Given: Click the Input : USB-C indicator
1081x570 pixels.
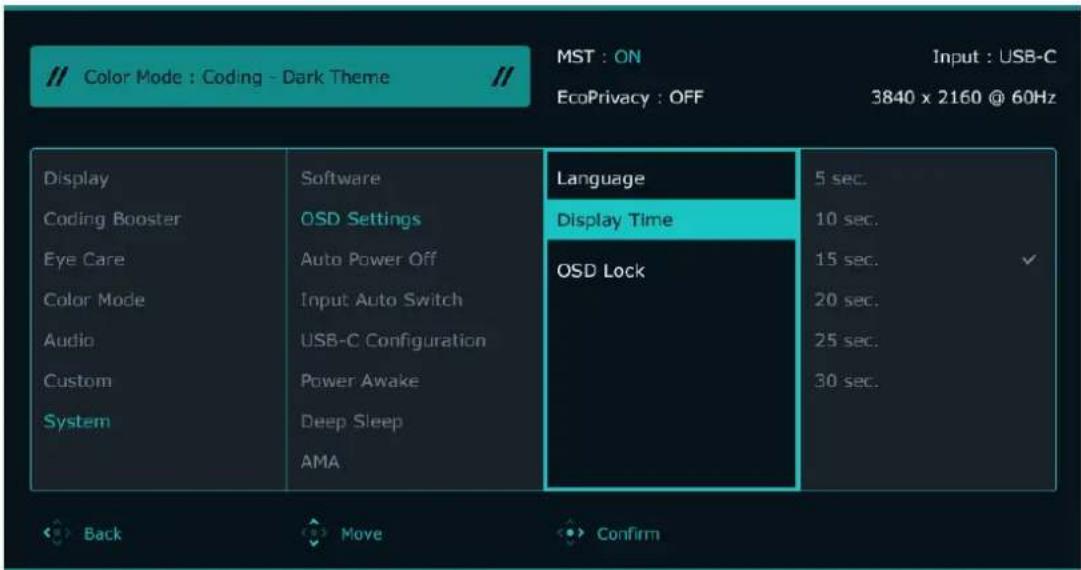Looking at the screenshot, I should pyautogui.click(x=993, y=57).
